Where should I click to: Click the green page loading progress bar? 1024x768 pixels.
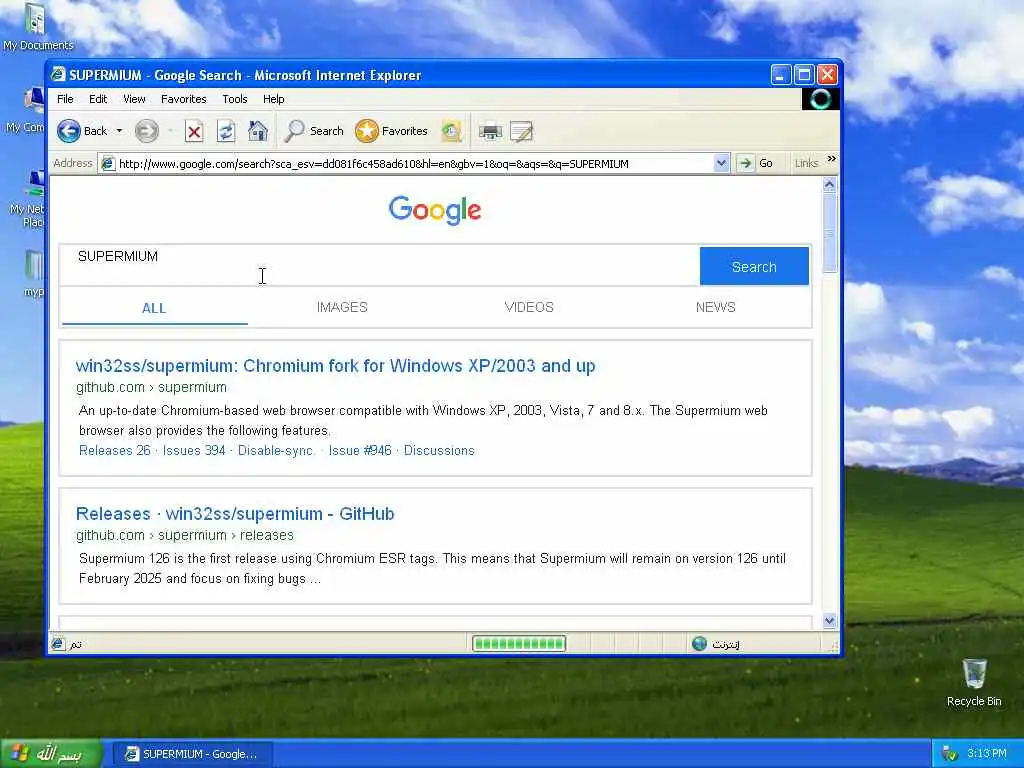[519, 644]
